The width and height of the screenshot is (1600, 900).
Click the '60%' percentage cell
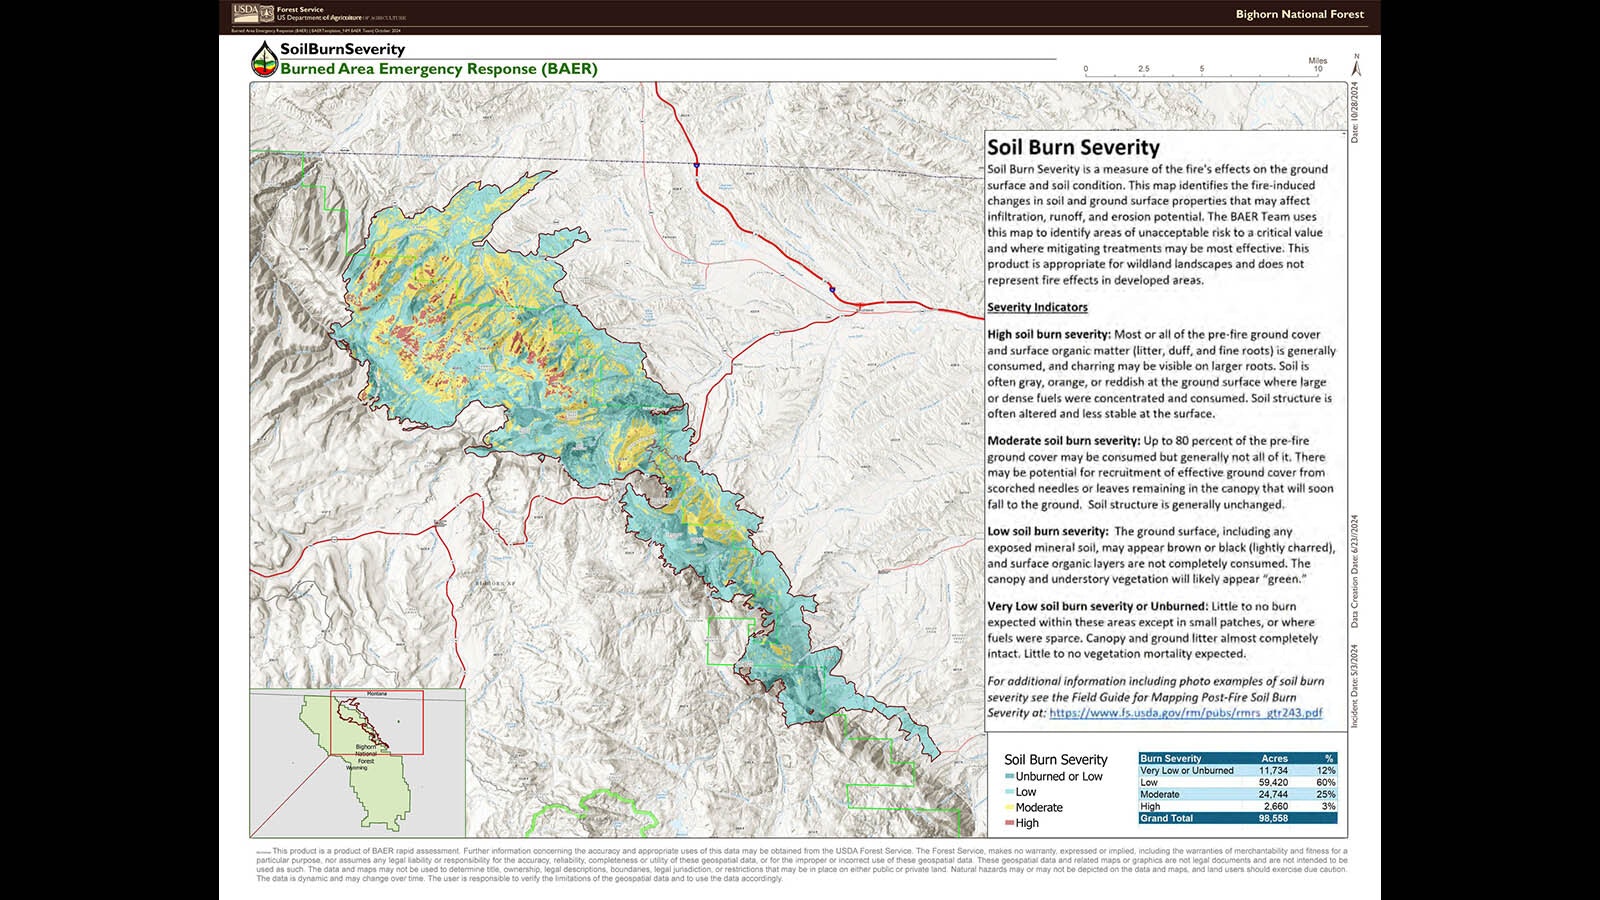tap(1325, 782)
